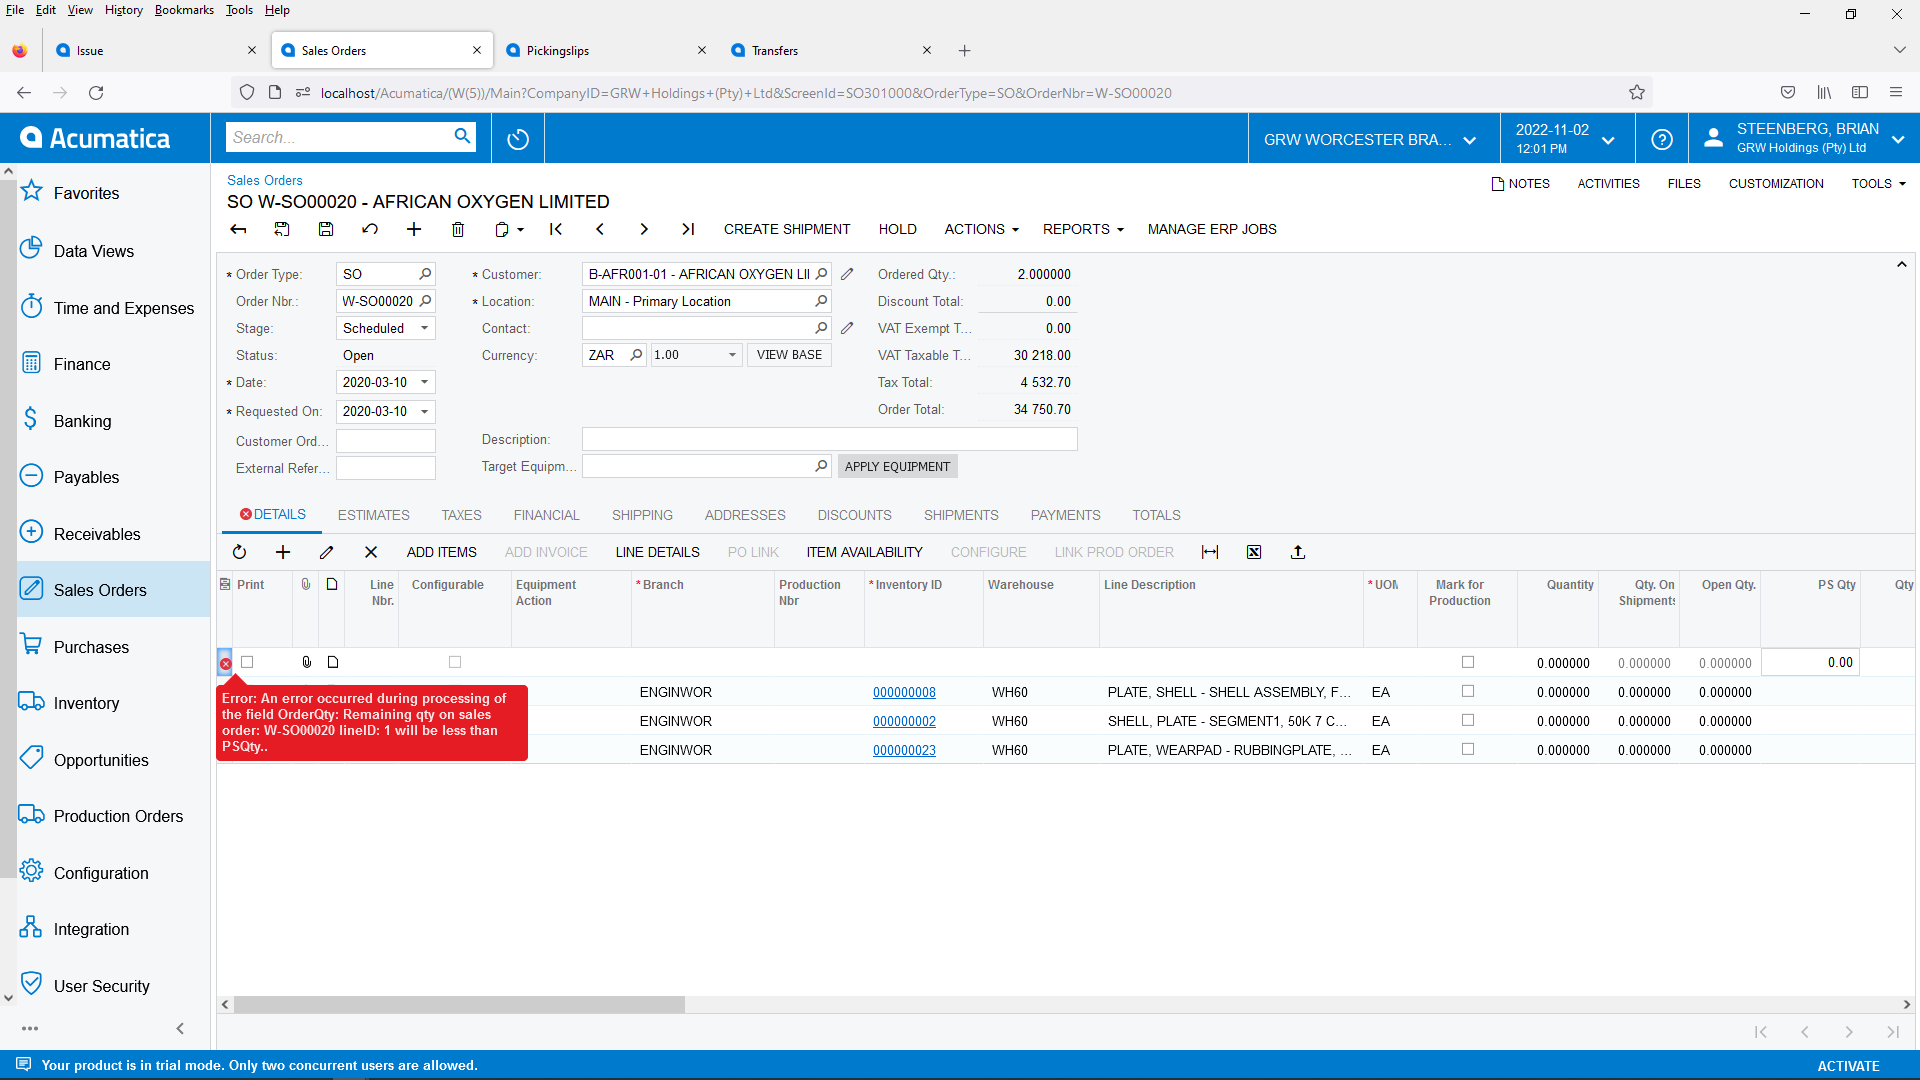This screenshot has width=1920, height=1080.
Task: Click Export to Excel grid icon
Action: pyautogui.click(x=1254, y=552)
